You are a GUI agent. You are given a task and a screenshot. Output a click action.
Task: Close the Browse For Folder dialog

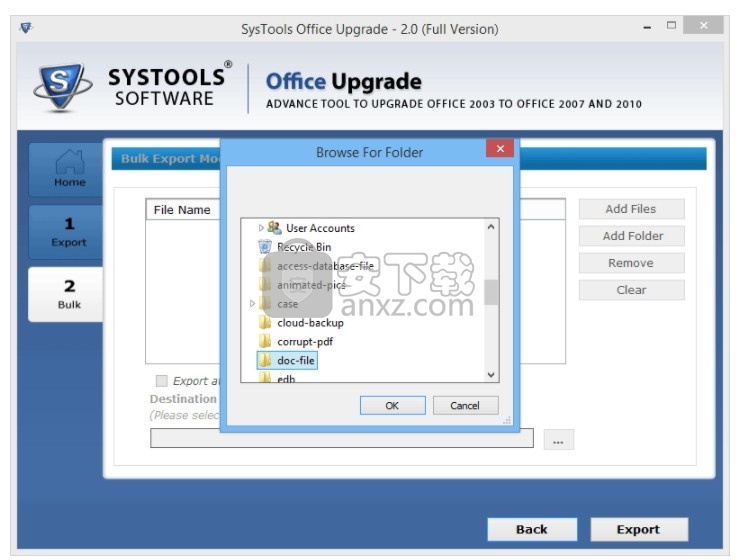click(x=500, y=149)
